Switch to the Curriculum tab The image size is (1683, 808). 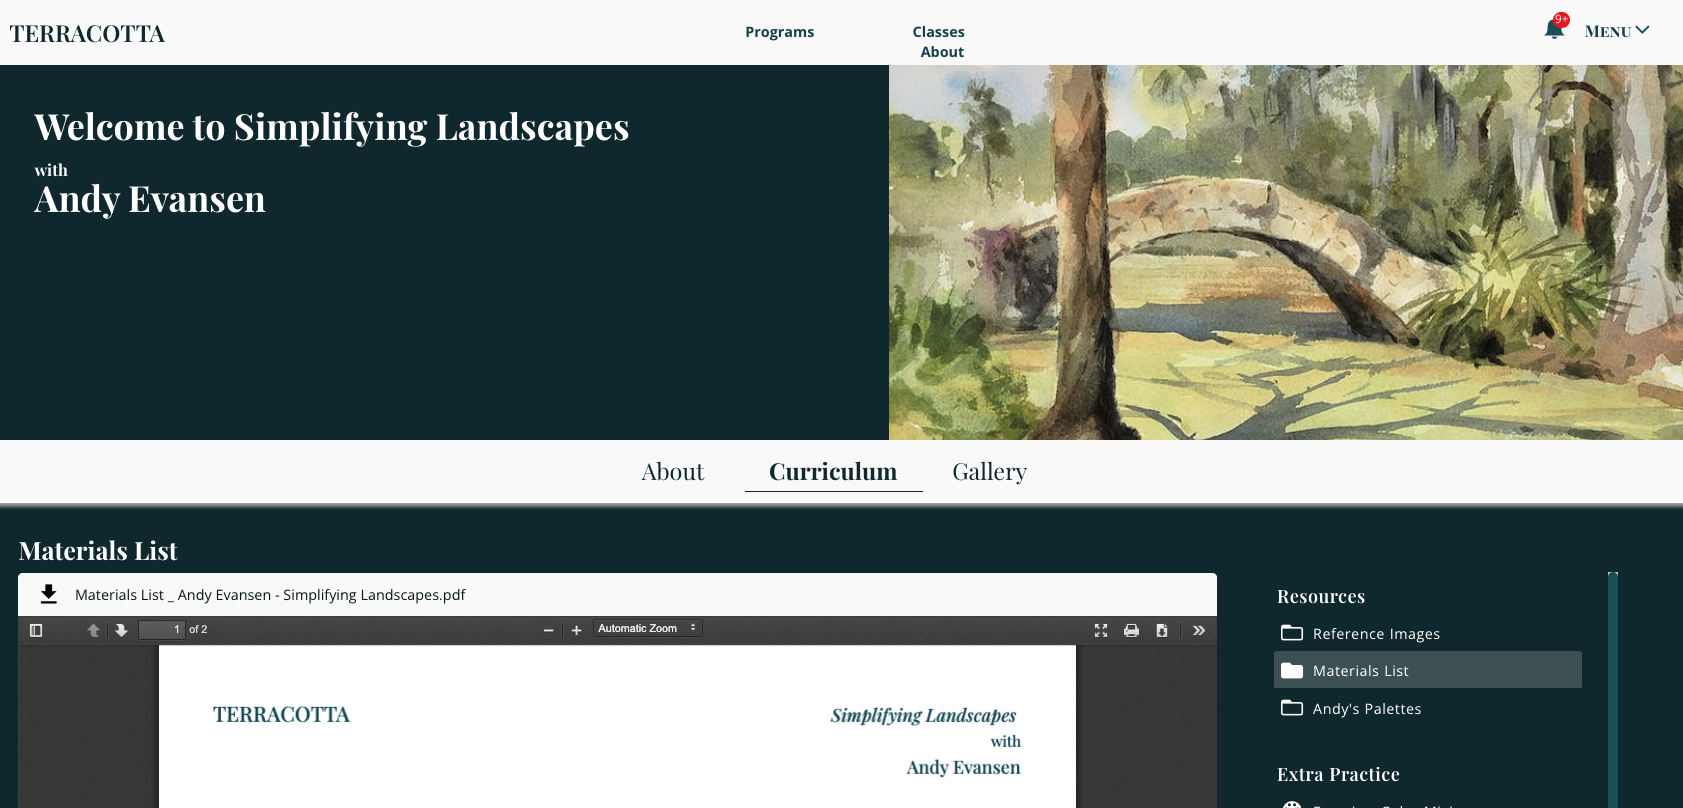[x=833, y=471]
